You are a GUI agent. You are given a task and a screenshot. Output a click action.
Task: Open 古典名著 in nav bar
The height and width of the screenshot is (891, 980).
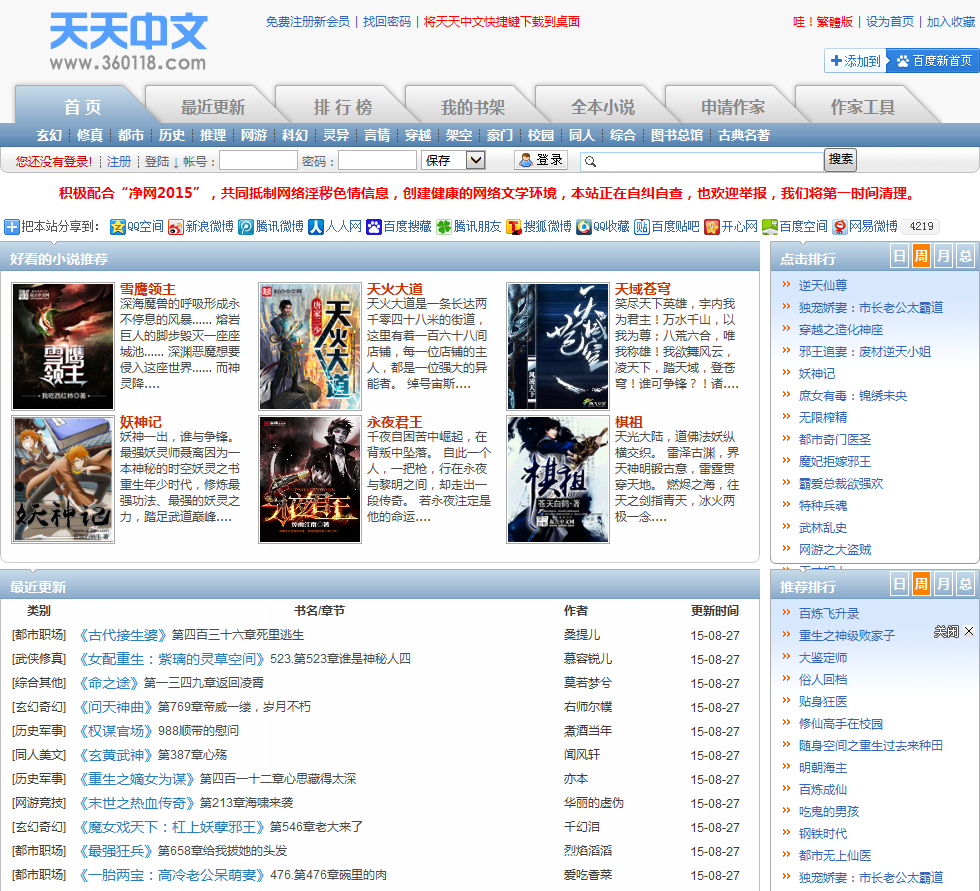pos(744,135)
